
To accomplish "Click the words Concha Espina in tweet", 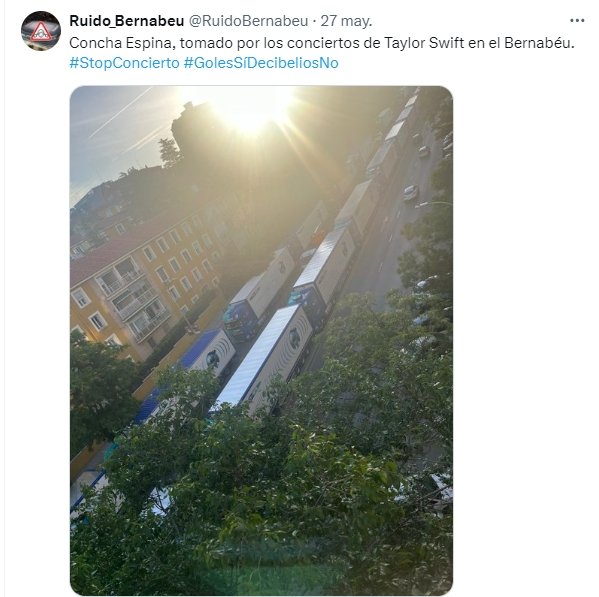I will [122, 43].
